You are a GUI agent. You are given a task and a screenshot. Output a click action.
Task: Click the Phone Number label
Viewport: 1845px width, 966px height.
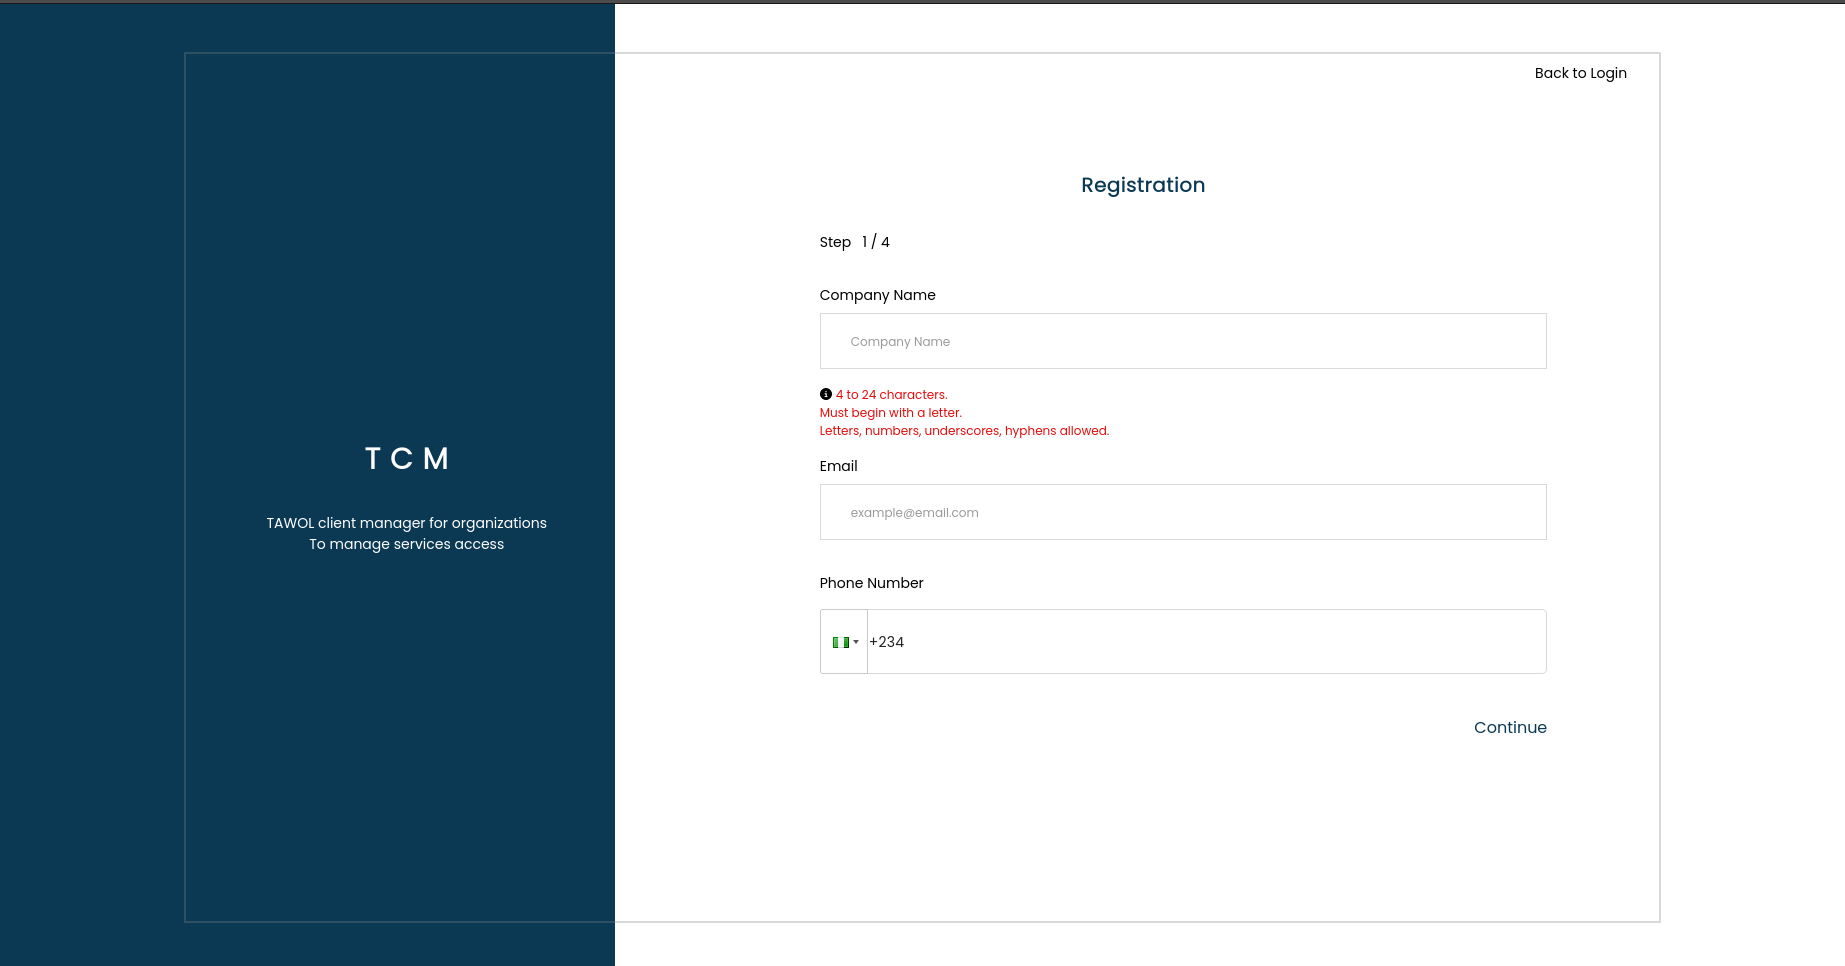(872, 583)
